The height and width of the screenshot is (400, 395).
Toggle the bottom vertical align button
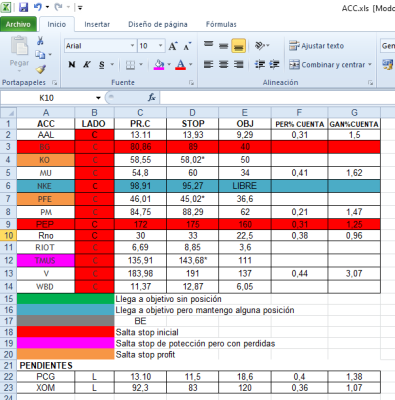pyautogui.click(x=238, y=46)
